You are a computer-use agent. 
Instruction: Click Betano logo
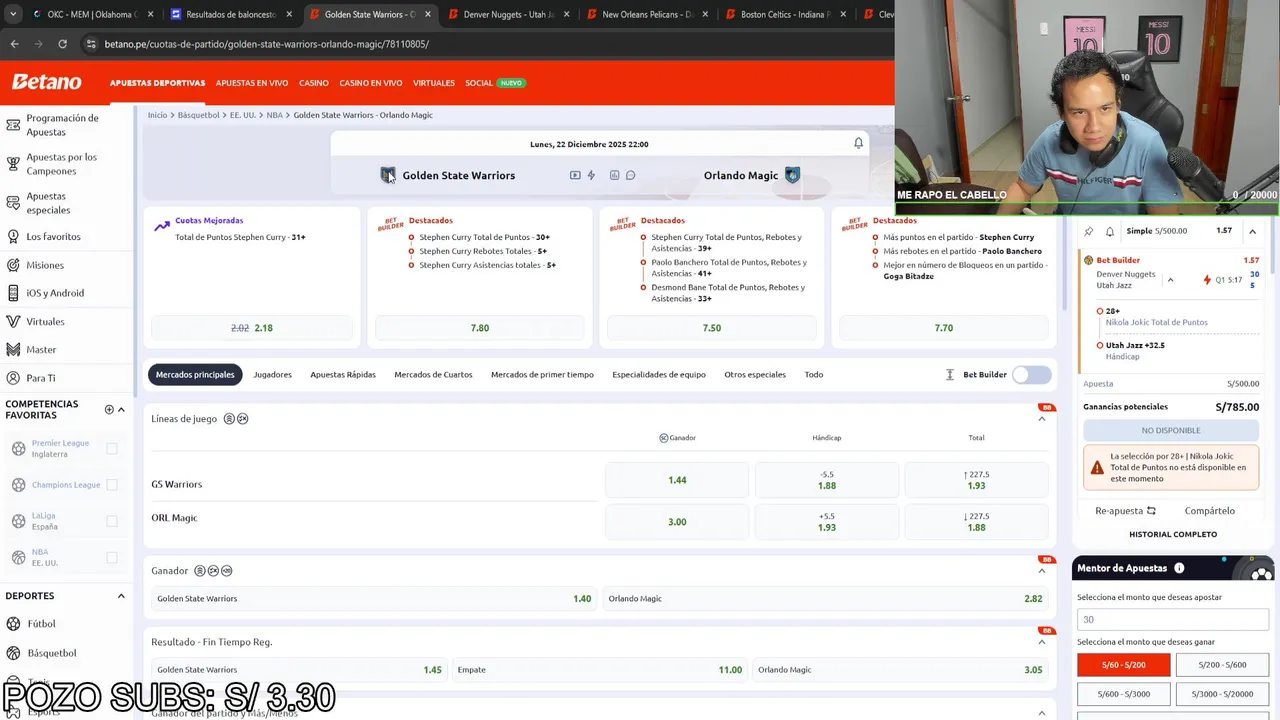46,82
